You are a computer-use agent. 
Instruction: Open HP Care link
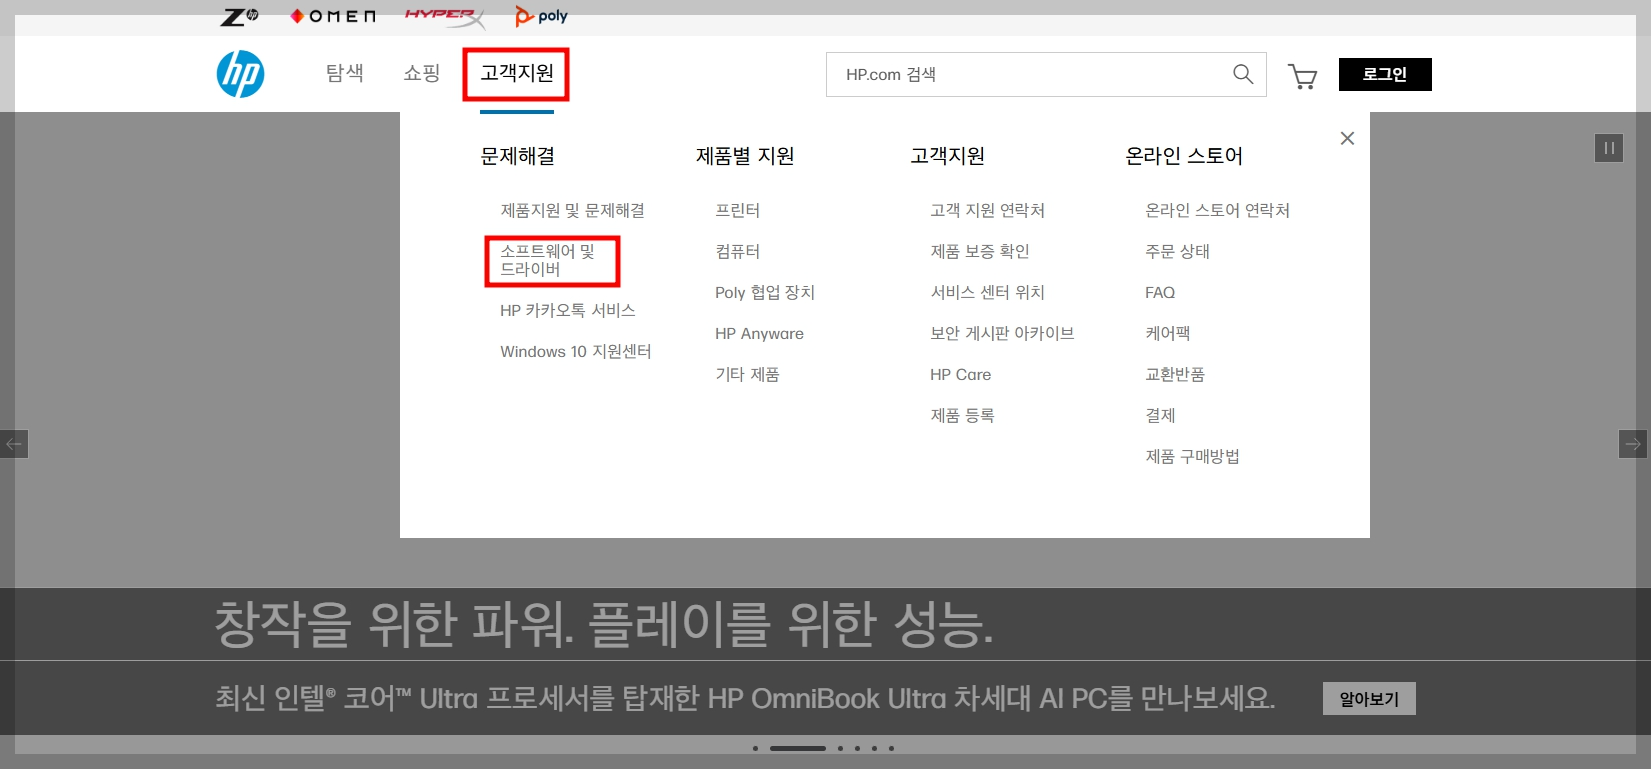[x=961, y=374]
